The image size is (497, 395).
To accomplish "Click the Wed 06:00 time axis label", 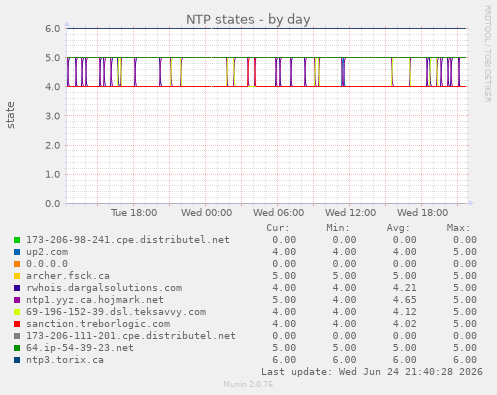I will click(279, 213).
